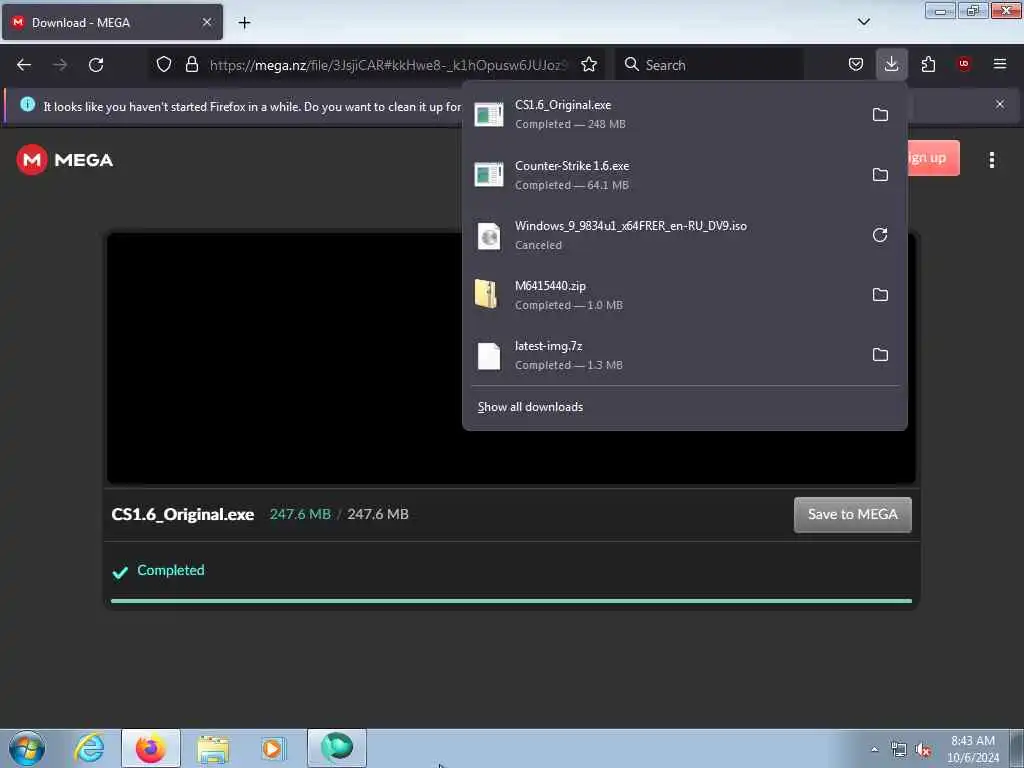Open uBlock Origin extension icon
1024x768 pixels.
(964, 64)
